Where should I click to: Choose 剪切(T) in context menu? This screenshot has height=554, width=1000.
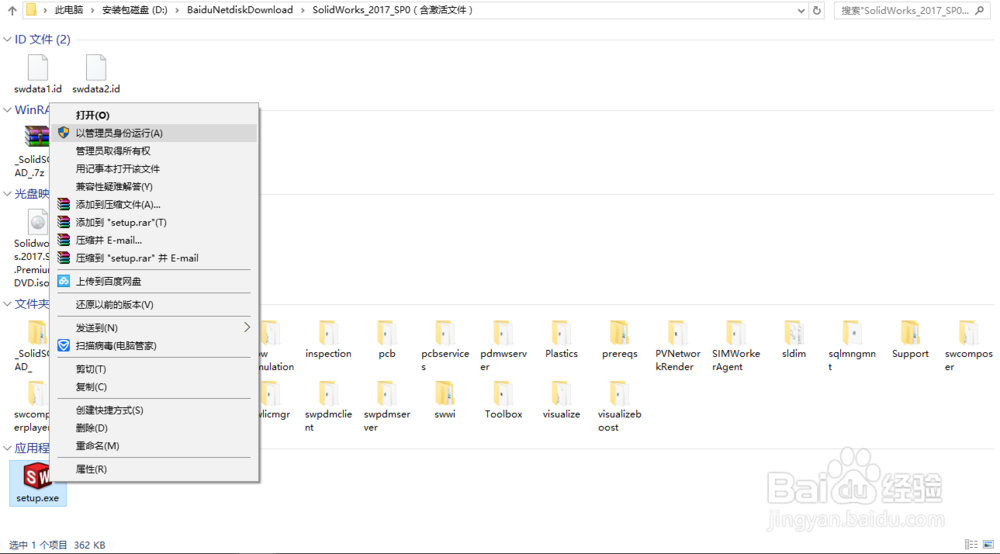[x=154, y=369]
